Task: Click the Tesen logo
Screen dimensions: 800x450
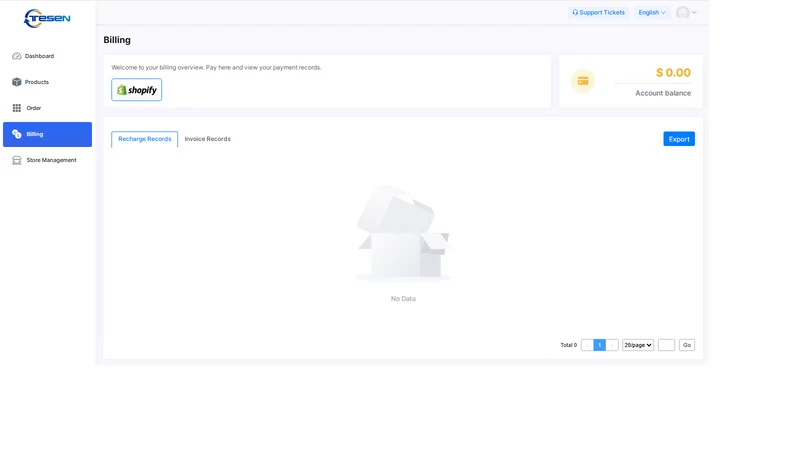Action: point(47,18)
